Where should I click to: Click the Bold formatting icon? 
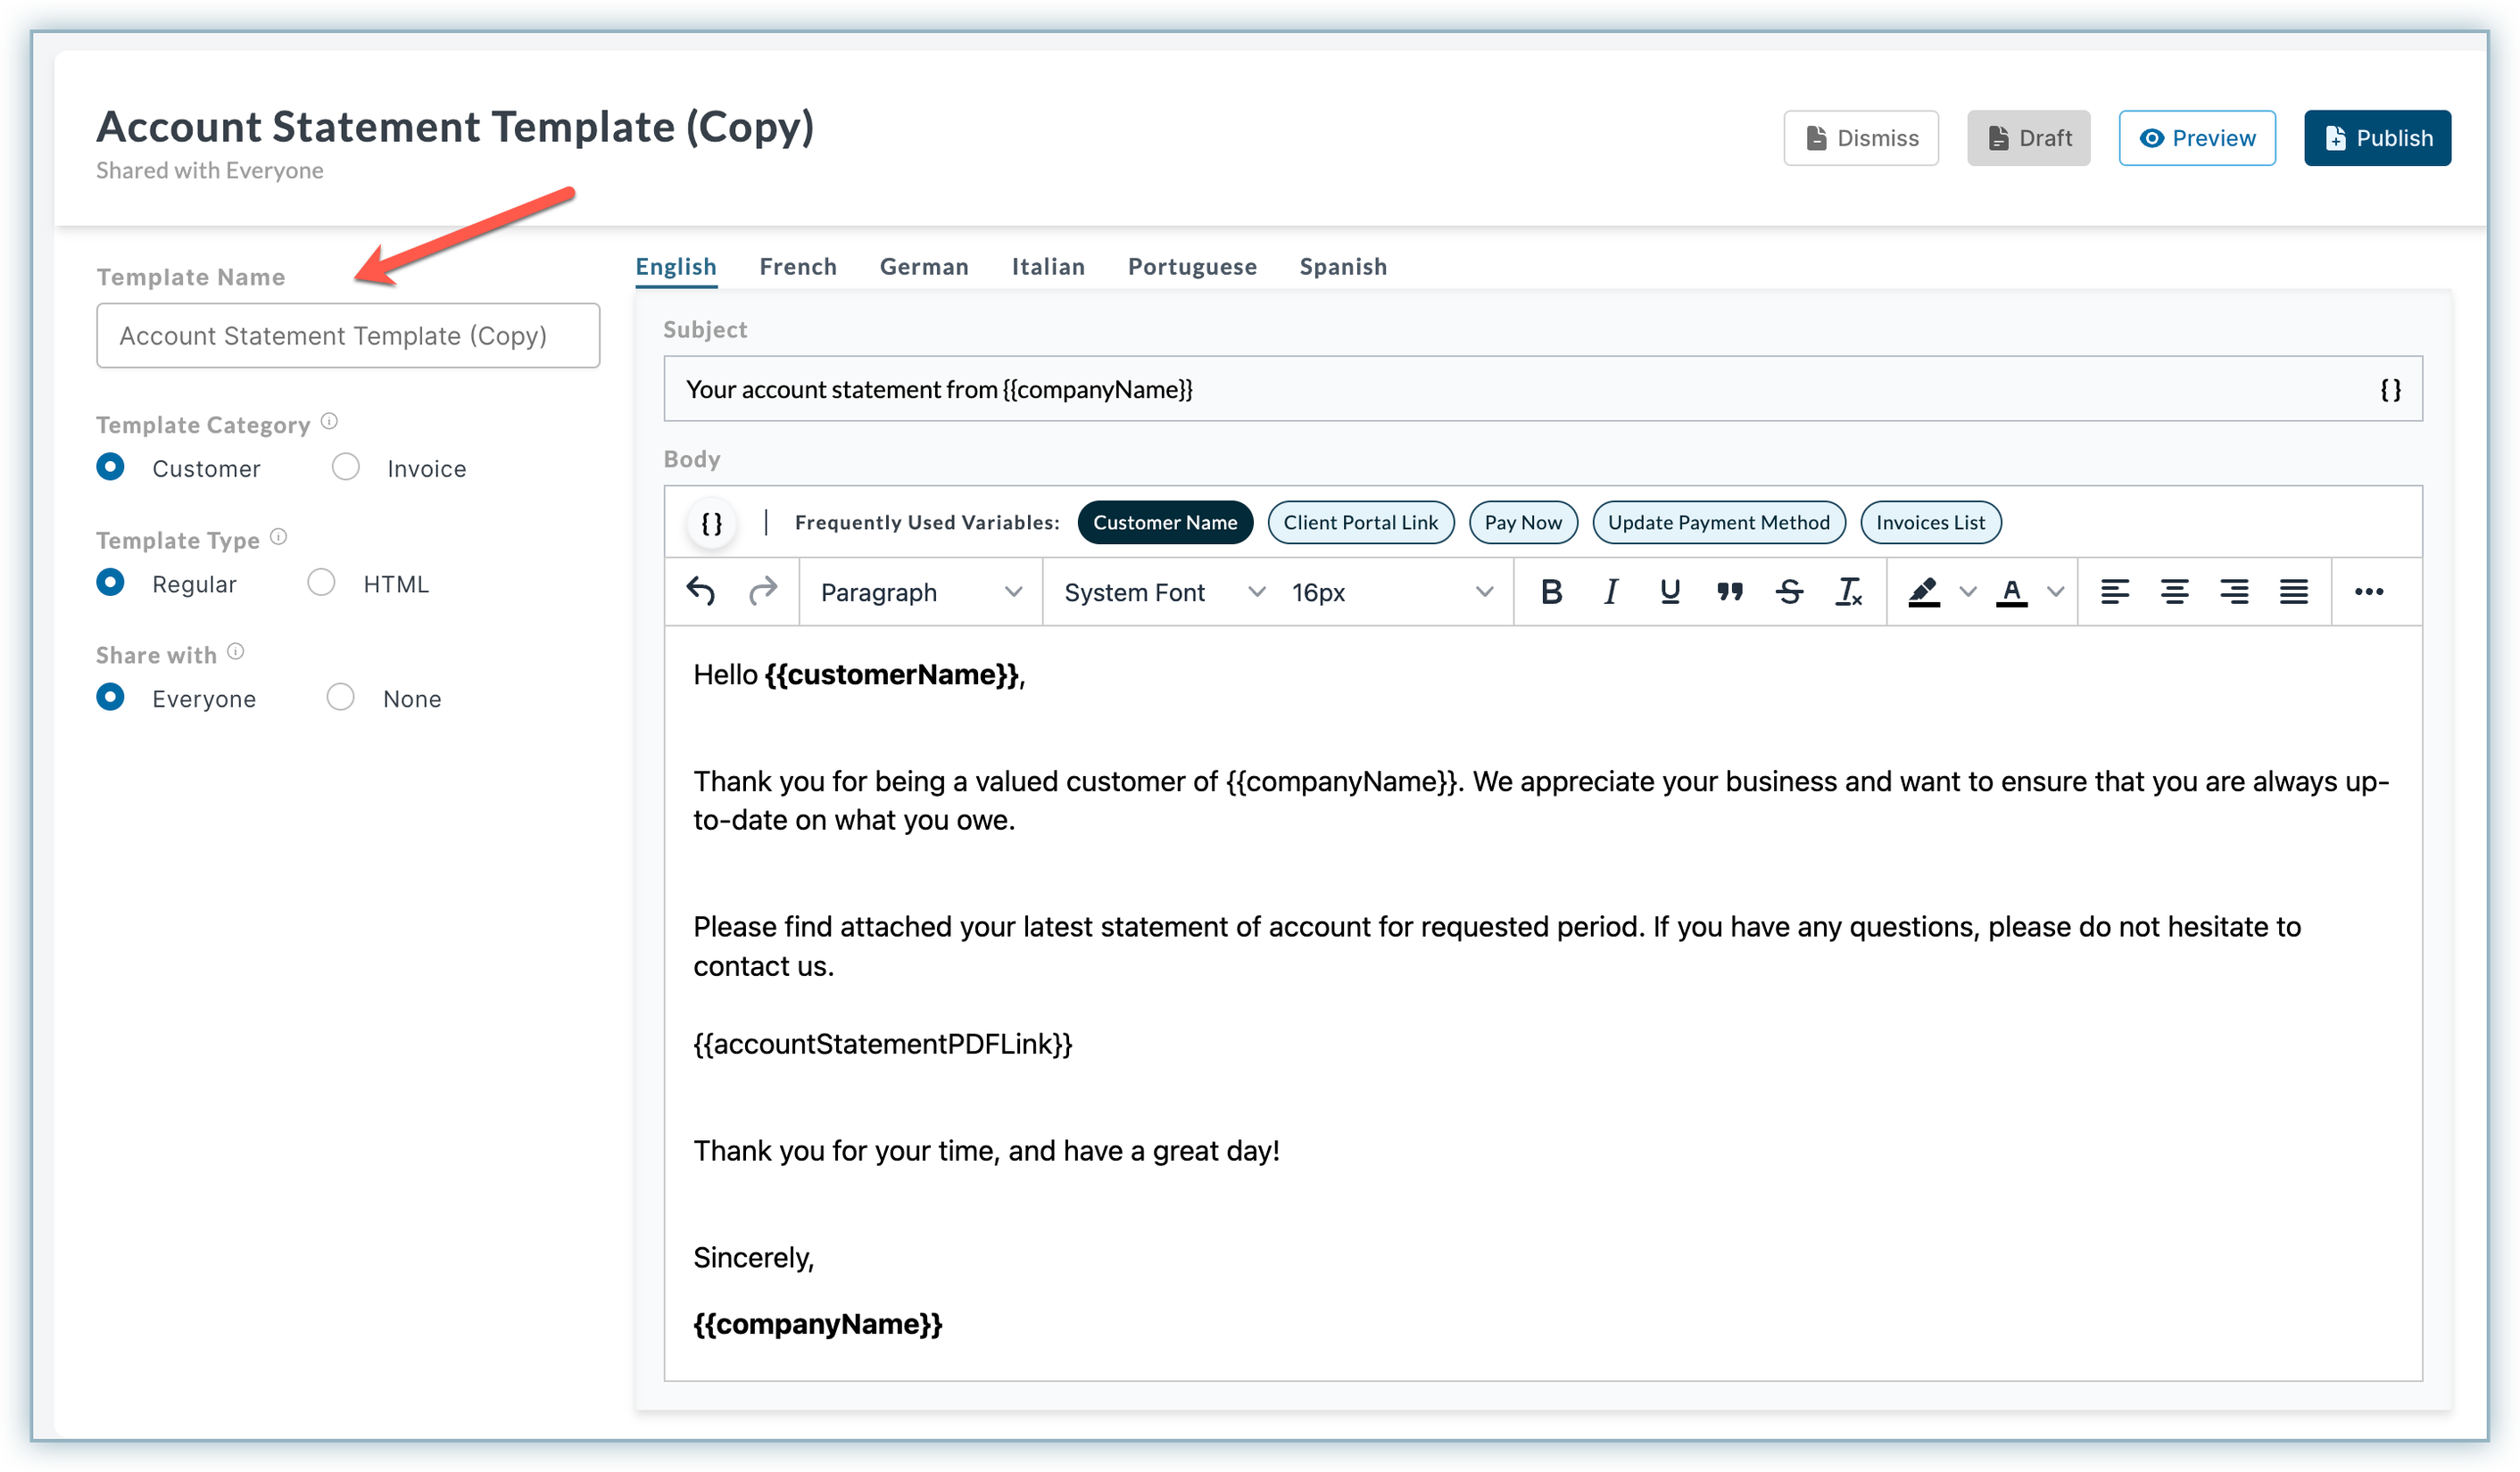click(1551, 592)
